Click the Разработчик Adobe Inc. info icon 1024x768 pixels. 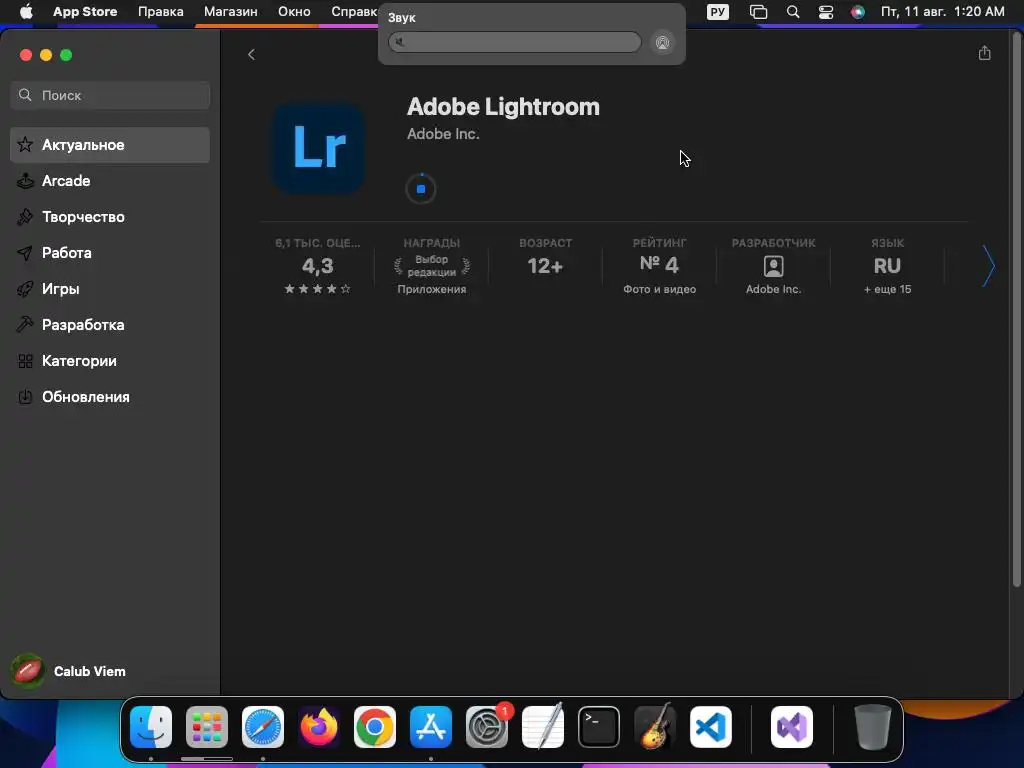[x=773, y=266]
